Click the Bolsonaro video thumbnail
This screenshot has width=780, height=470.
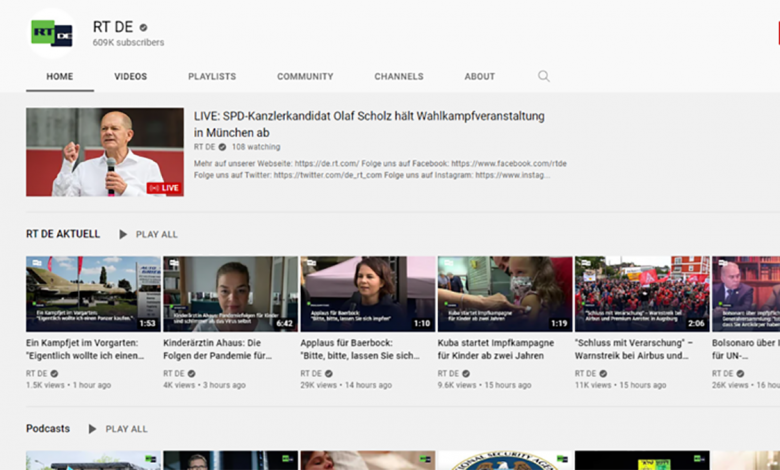point(746,294)
